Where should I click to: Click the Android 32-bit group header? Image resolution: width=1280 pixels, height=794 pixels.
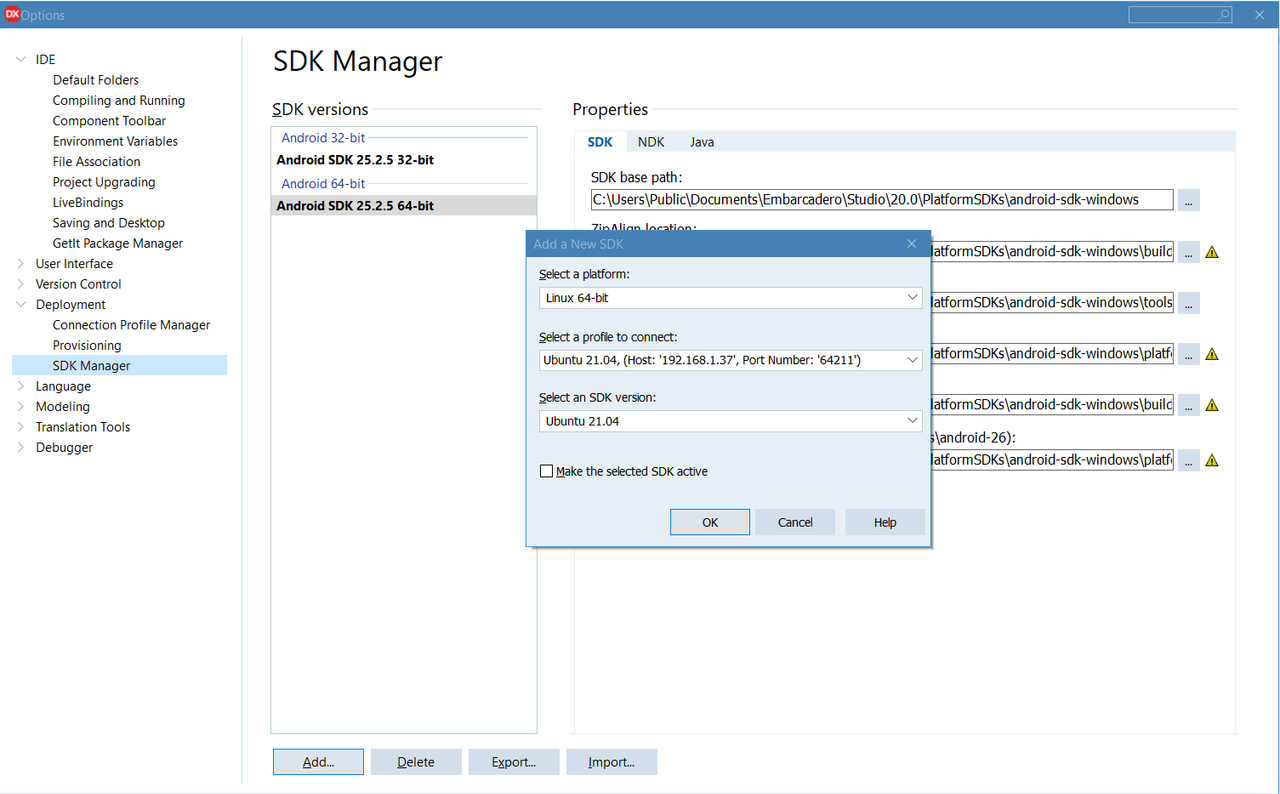coord(323,138)
